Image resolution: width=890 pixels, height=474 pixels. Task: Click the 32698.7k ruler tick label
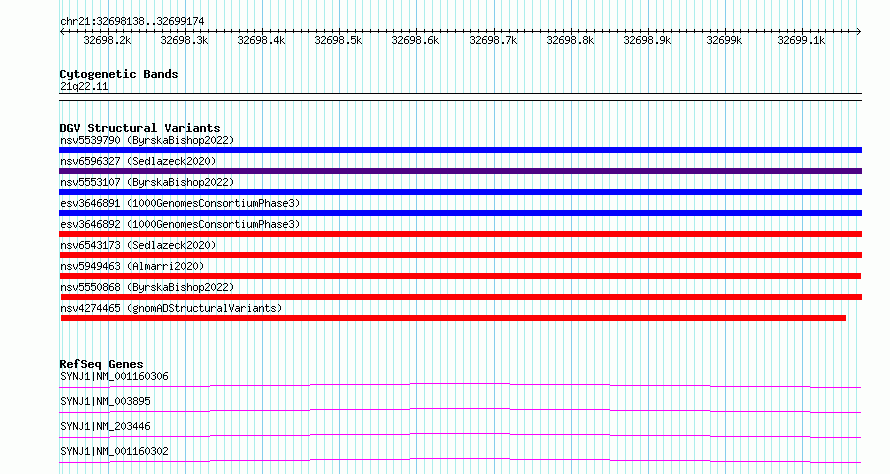(x=493, y=40)
